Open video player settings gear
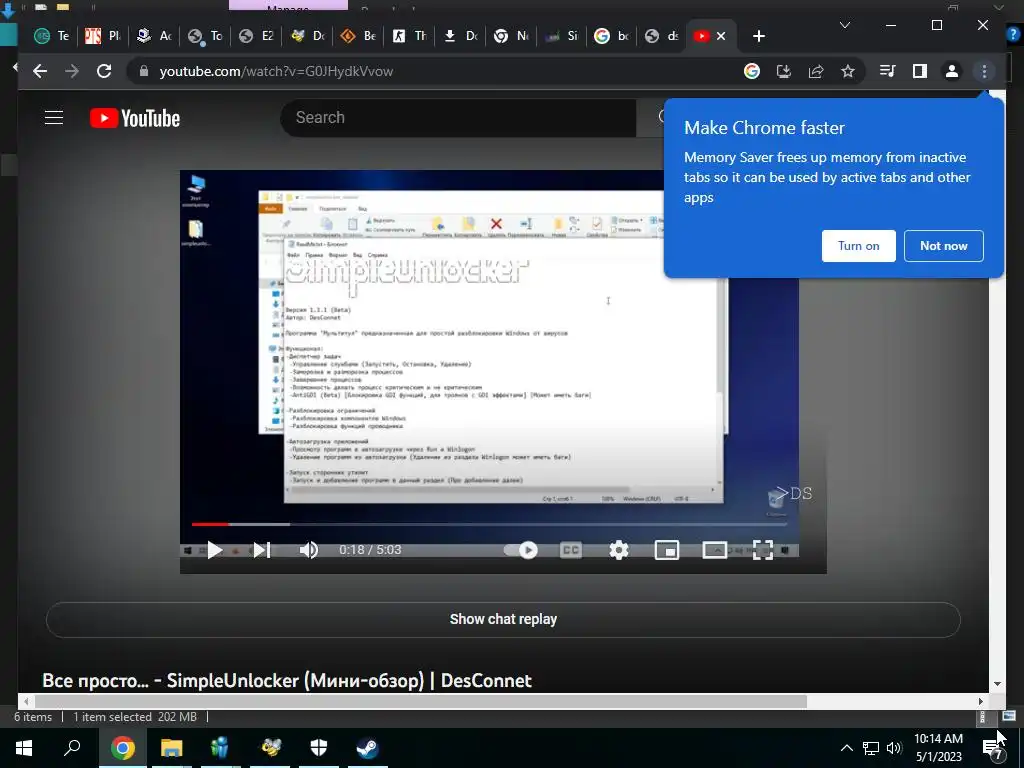 [x=618, y=550]
